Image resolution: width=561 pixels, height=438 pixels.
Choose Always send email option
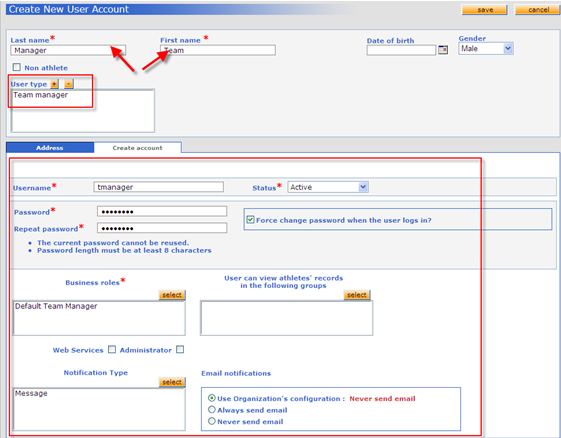(212, 409)
